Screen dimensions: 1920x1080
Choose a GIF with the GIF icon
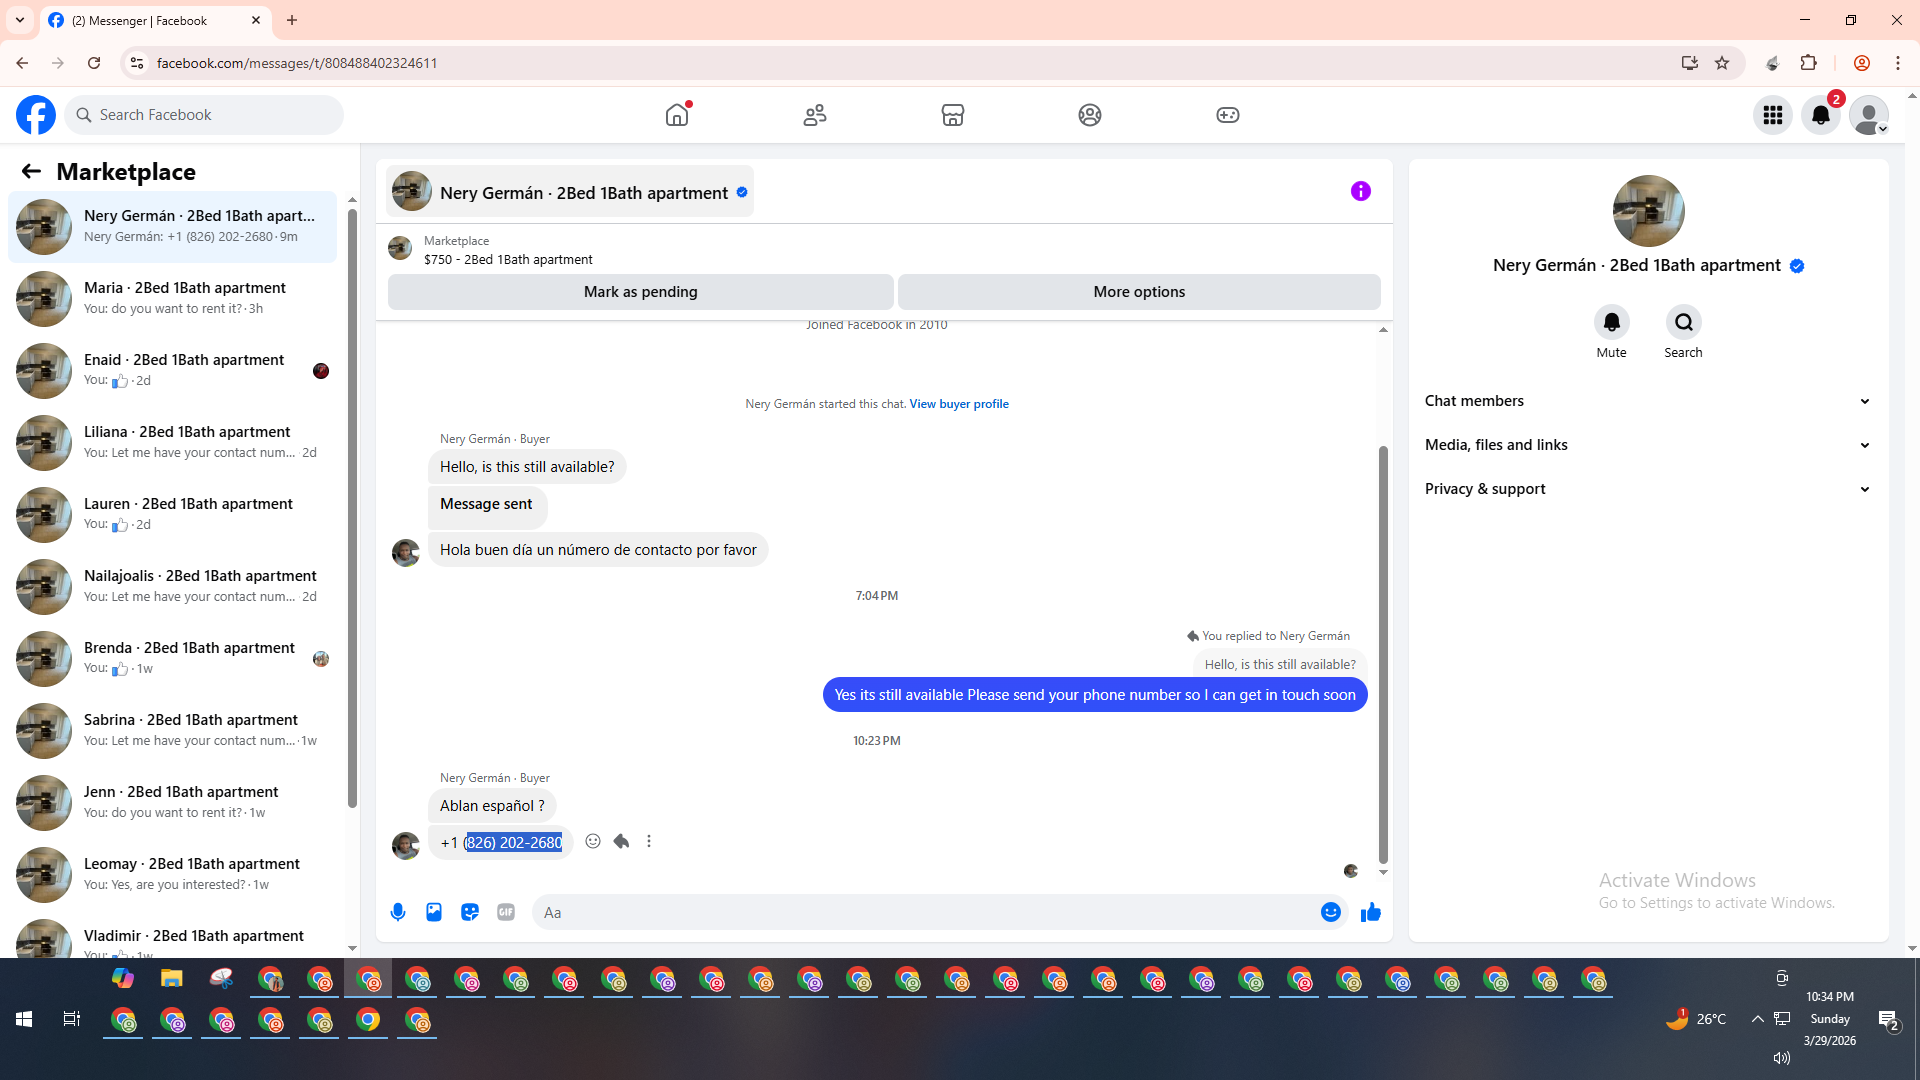[506, 912]
